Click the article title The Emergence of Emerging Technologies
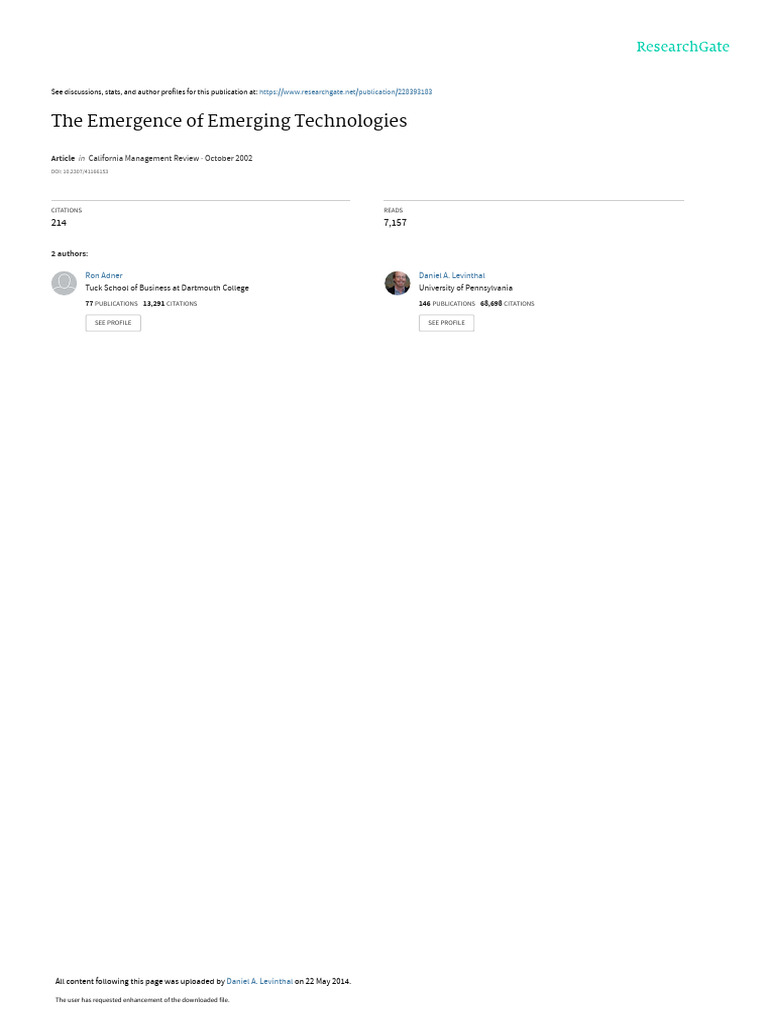The height and width of the screenshot is (1024, 768). (x=229, y=121)
